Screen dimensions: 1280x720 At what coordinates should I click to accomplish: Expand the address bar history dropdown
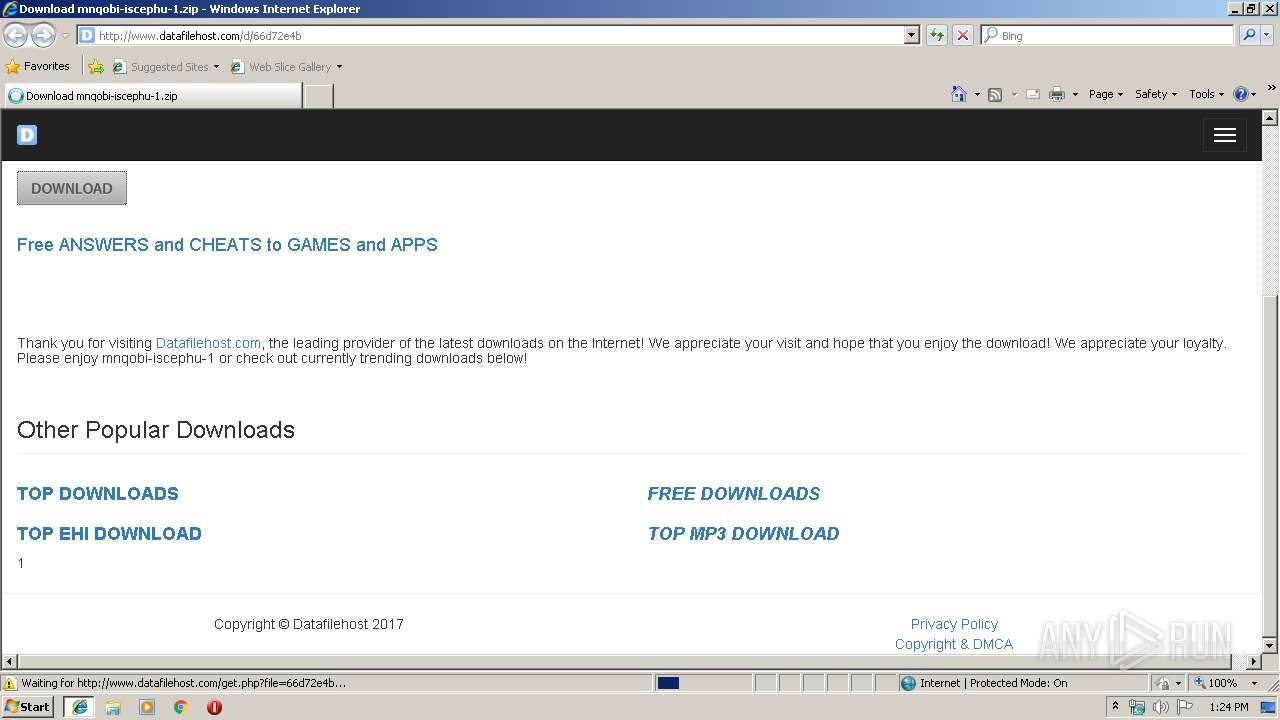click(912, 35)
